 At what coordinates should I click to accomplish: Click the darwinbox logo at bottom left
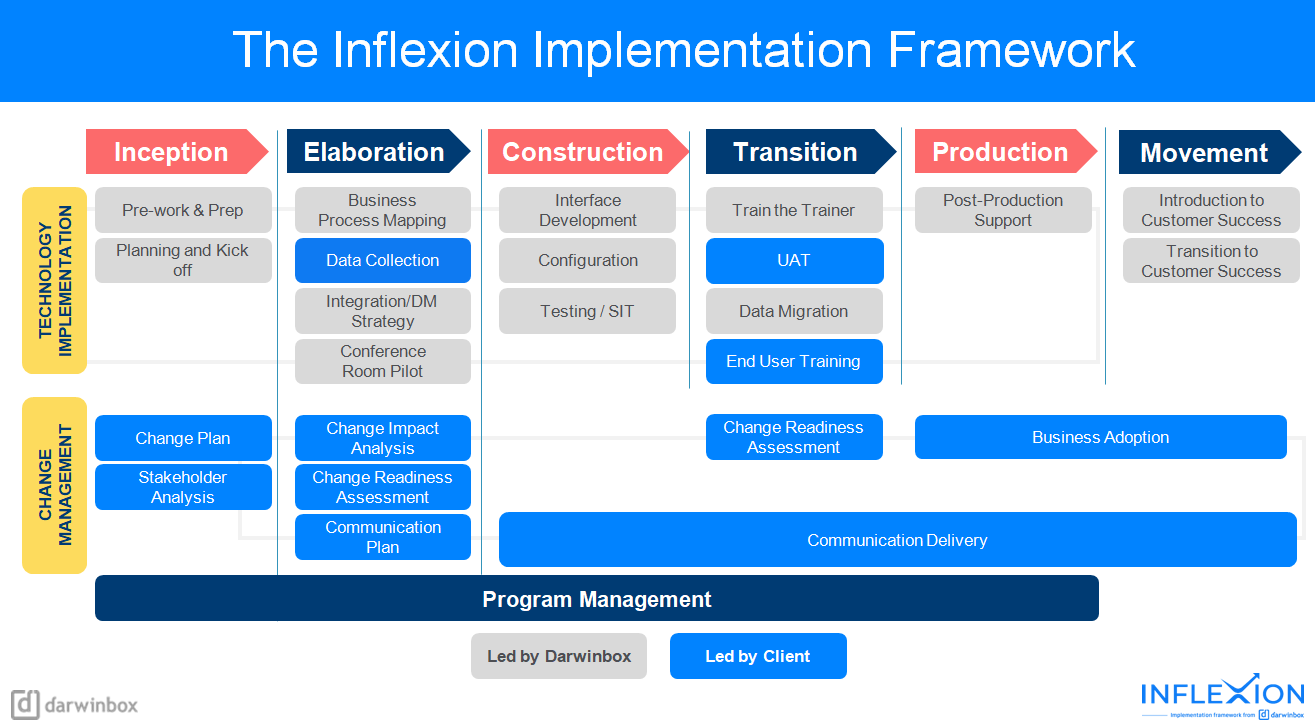point(75,704)
